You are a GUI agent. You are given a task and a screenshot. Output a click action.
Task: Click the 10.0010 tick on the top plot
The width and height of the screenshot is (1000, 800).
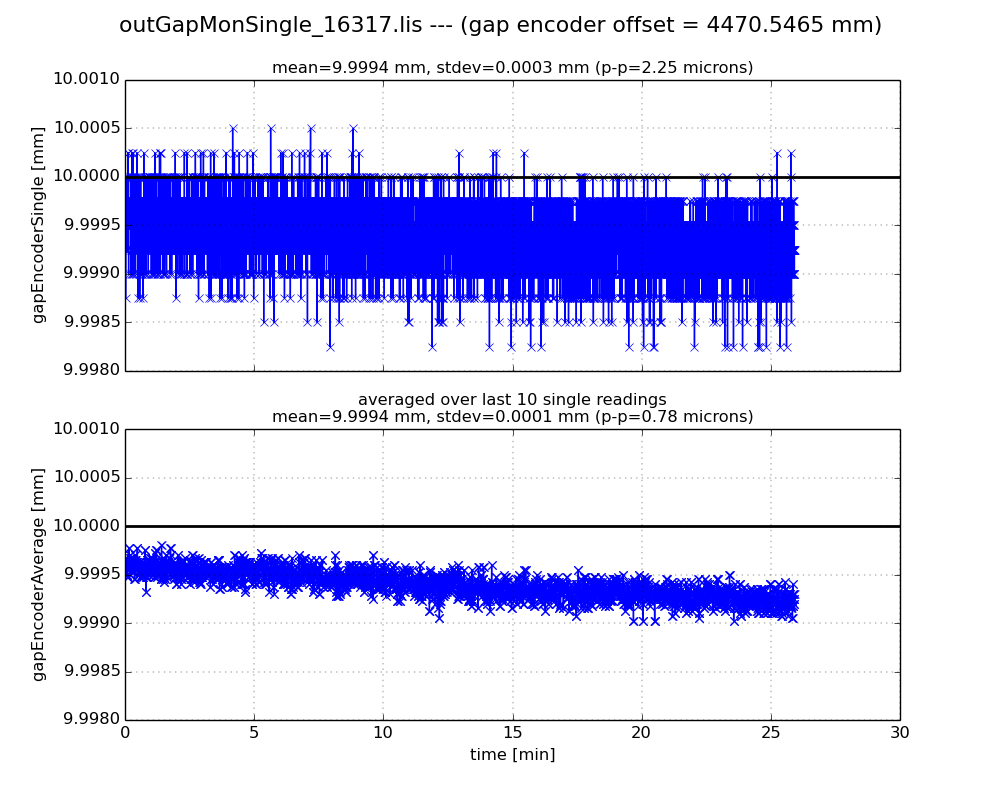click(86, 80)
